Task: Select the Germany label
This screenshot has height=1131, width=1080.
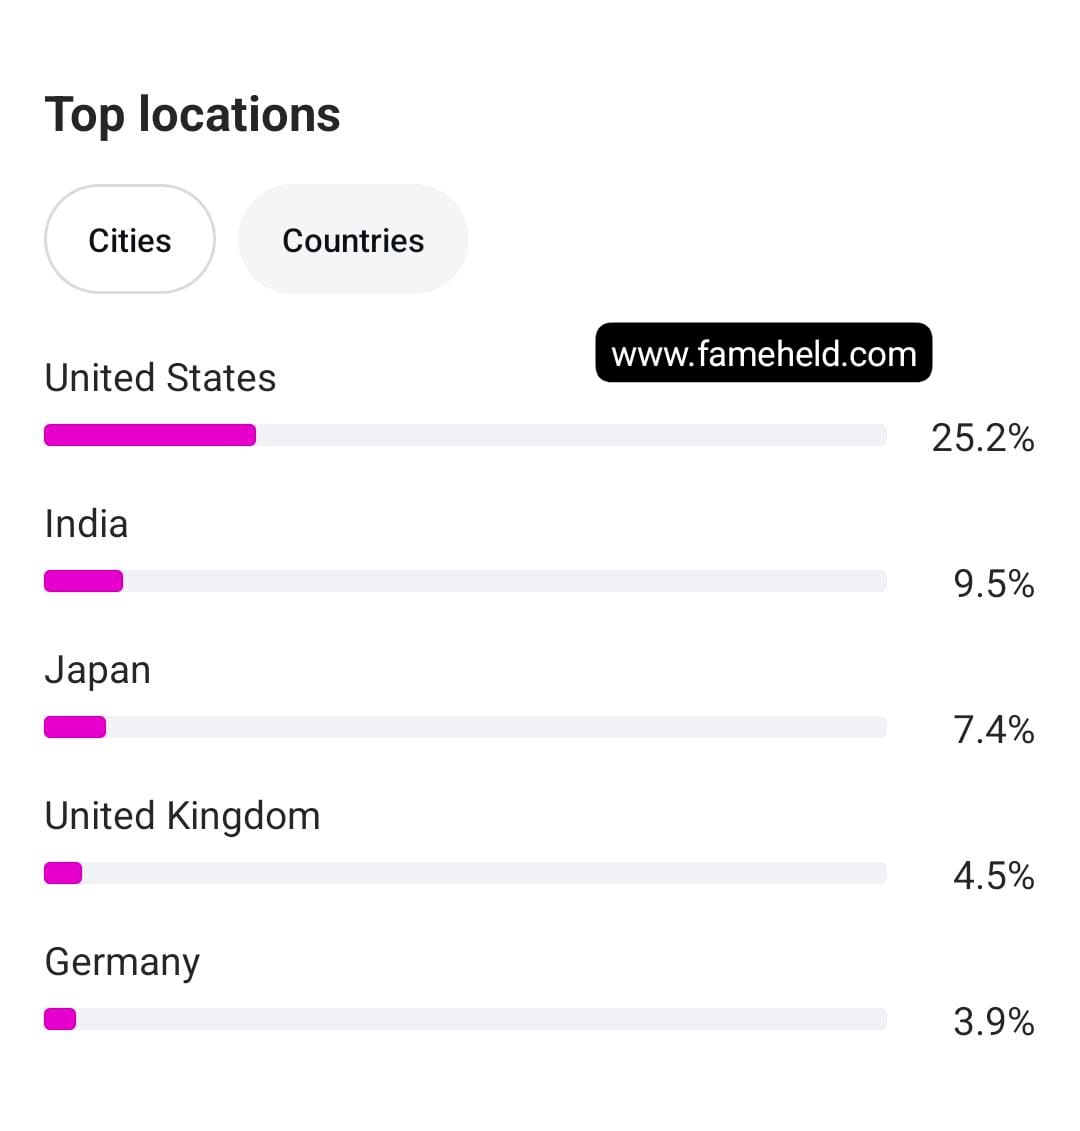Action: [x=122, y=962]
